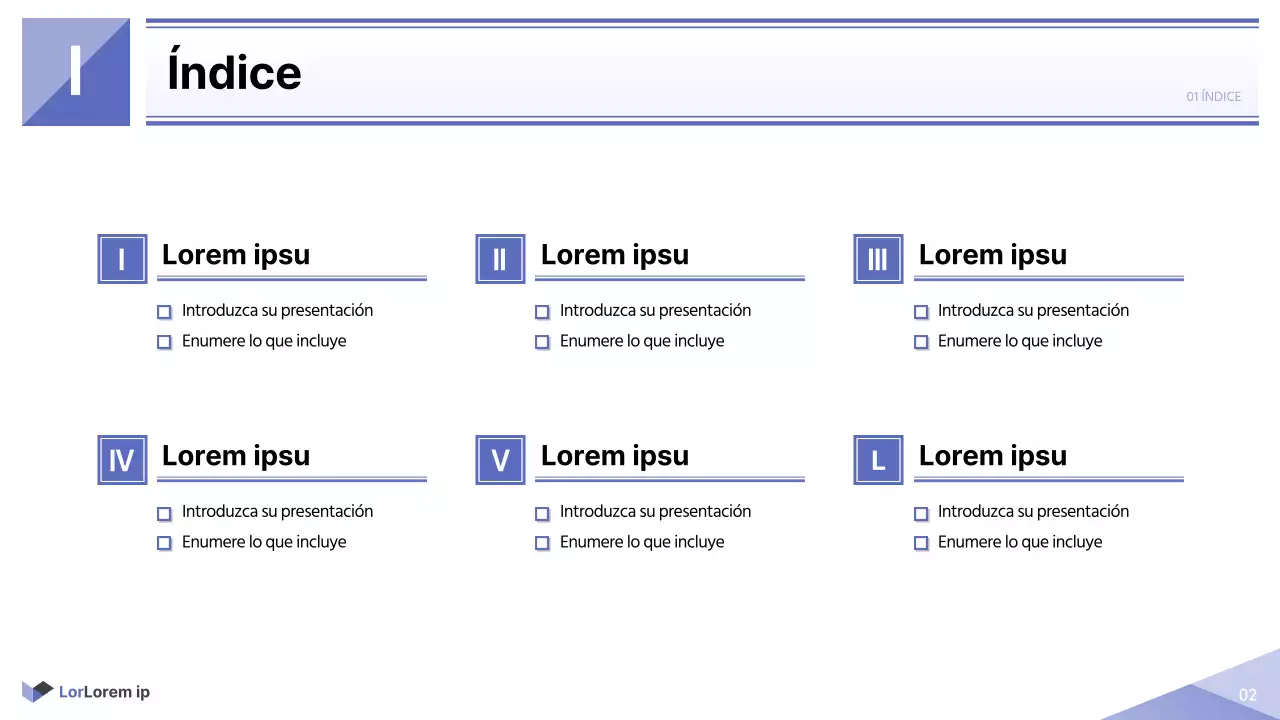Click the '01 ÍNDICE' header label
The width and height of the screenshot is (1280, 720).
(x=1213, y=97)
